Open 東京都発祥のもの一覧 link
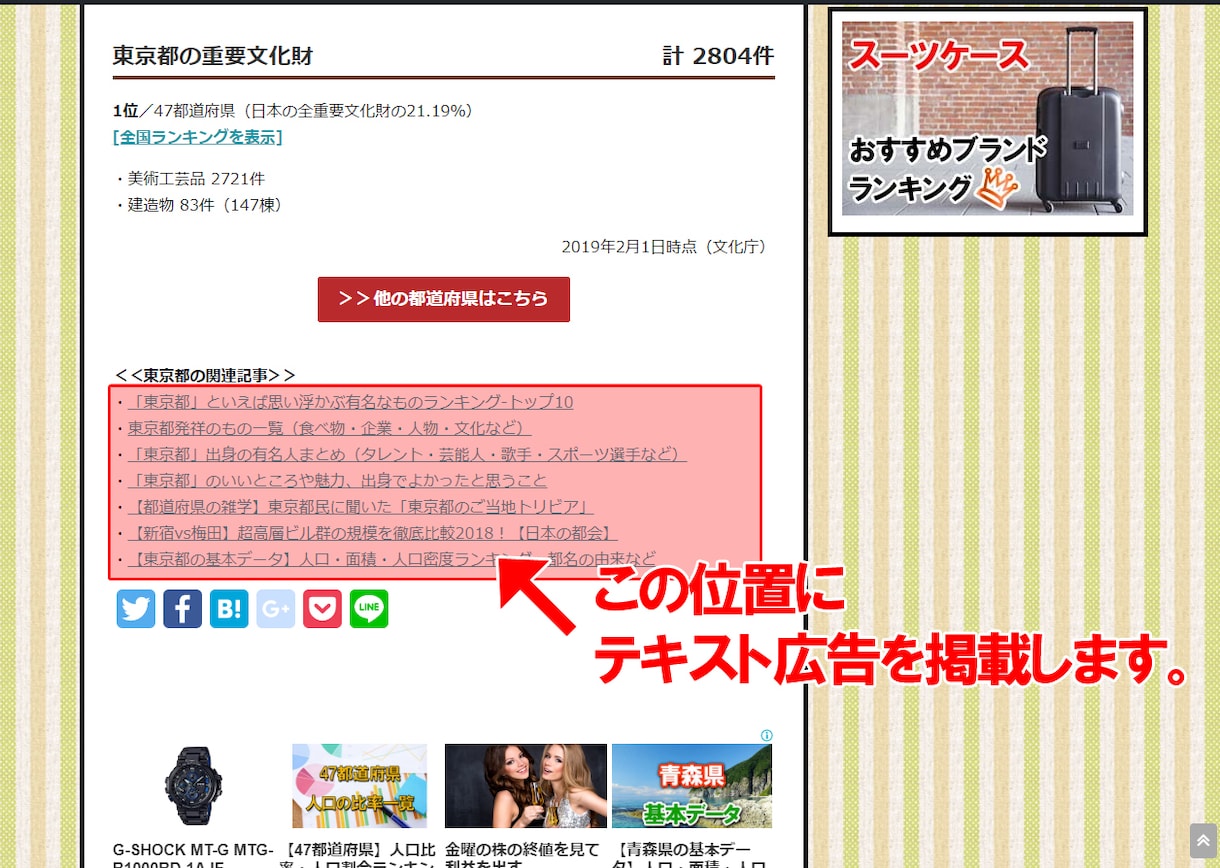Screen dimensions: 1220x868 [329, 428]
